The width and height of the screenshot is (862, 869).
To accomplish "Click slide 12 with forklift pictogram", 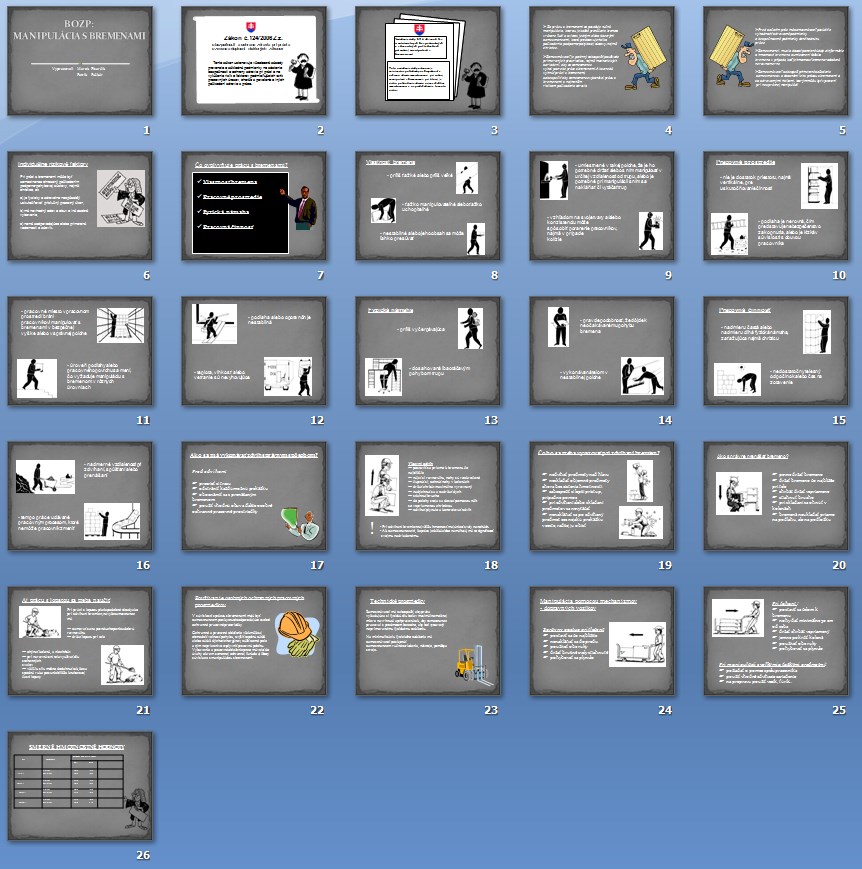I will click(254, 352).
